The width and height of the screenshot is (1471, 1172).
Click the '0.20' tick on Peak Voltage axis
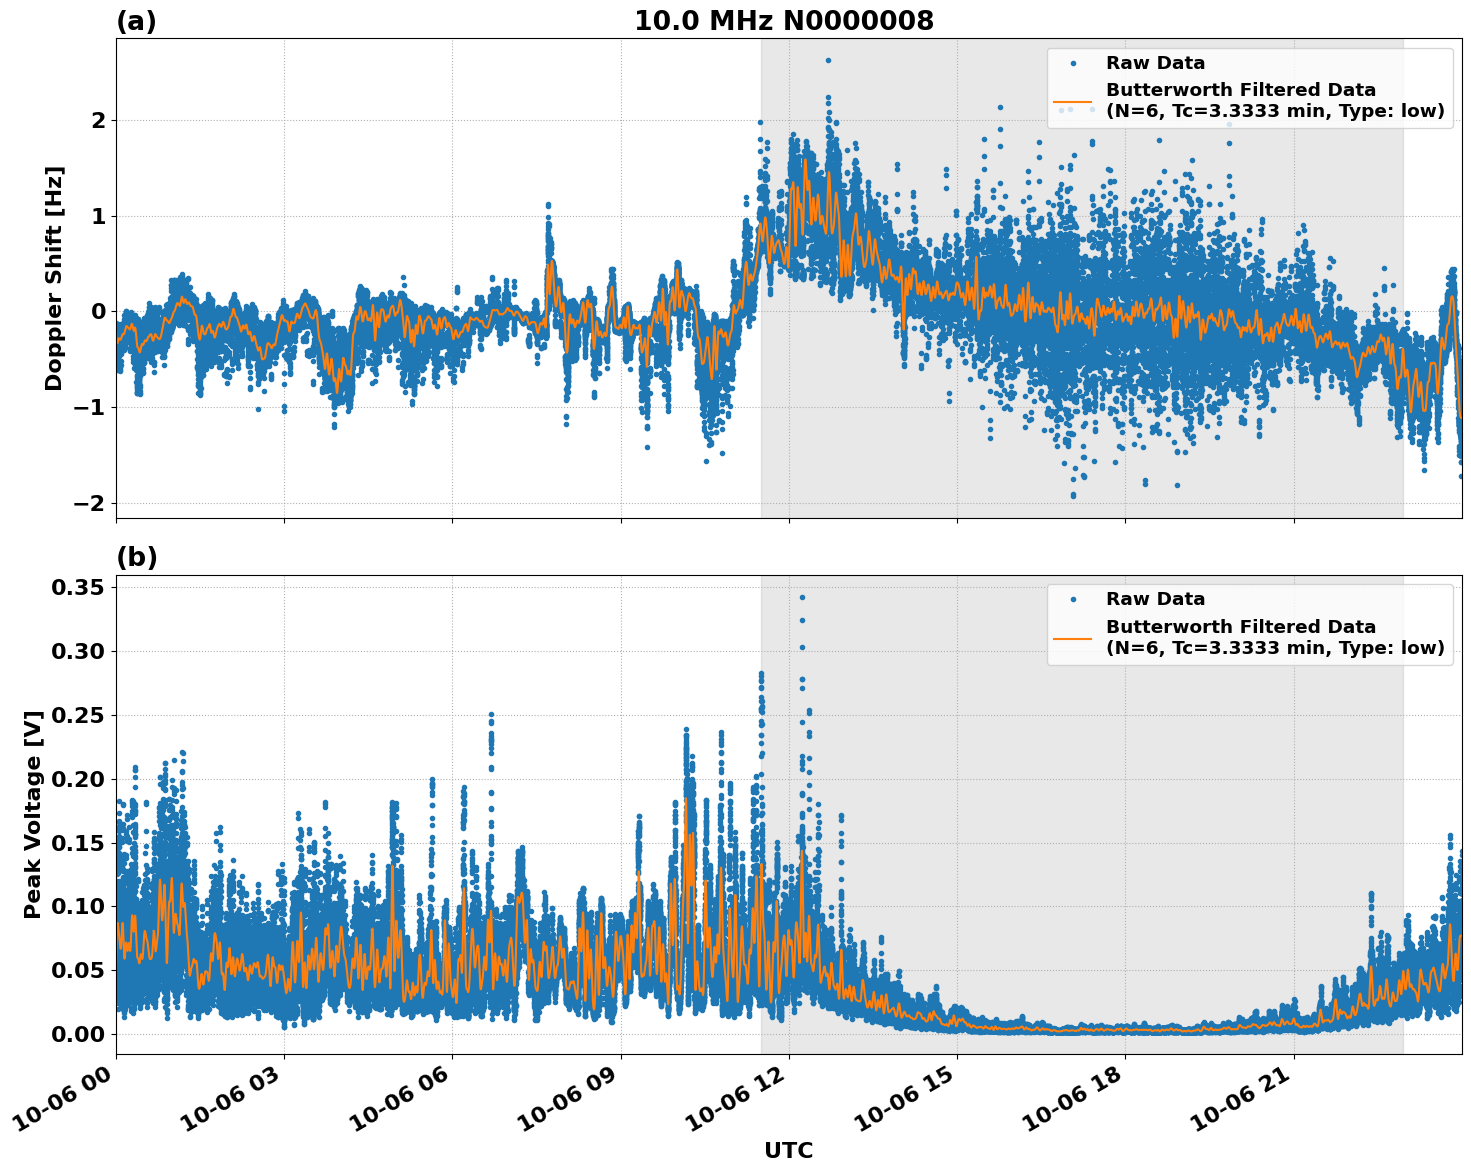pyautogui.click(x=78, y=779)
